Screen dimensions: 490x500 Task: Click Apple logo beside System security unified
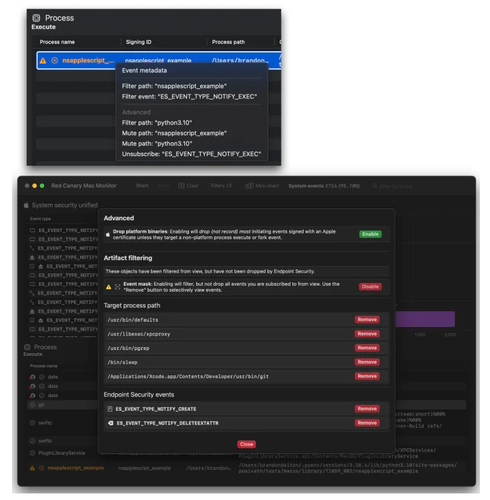point(26,205)
